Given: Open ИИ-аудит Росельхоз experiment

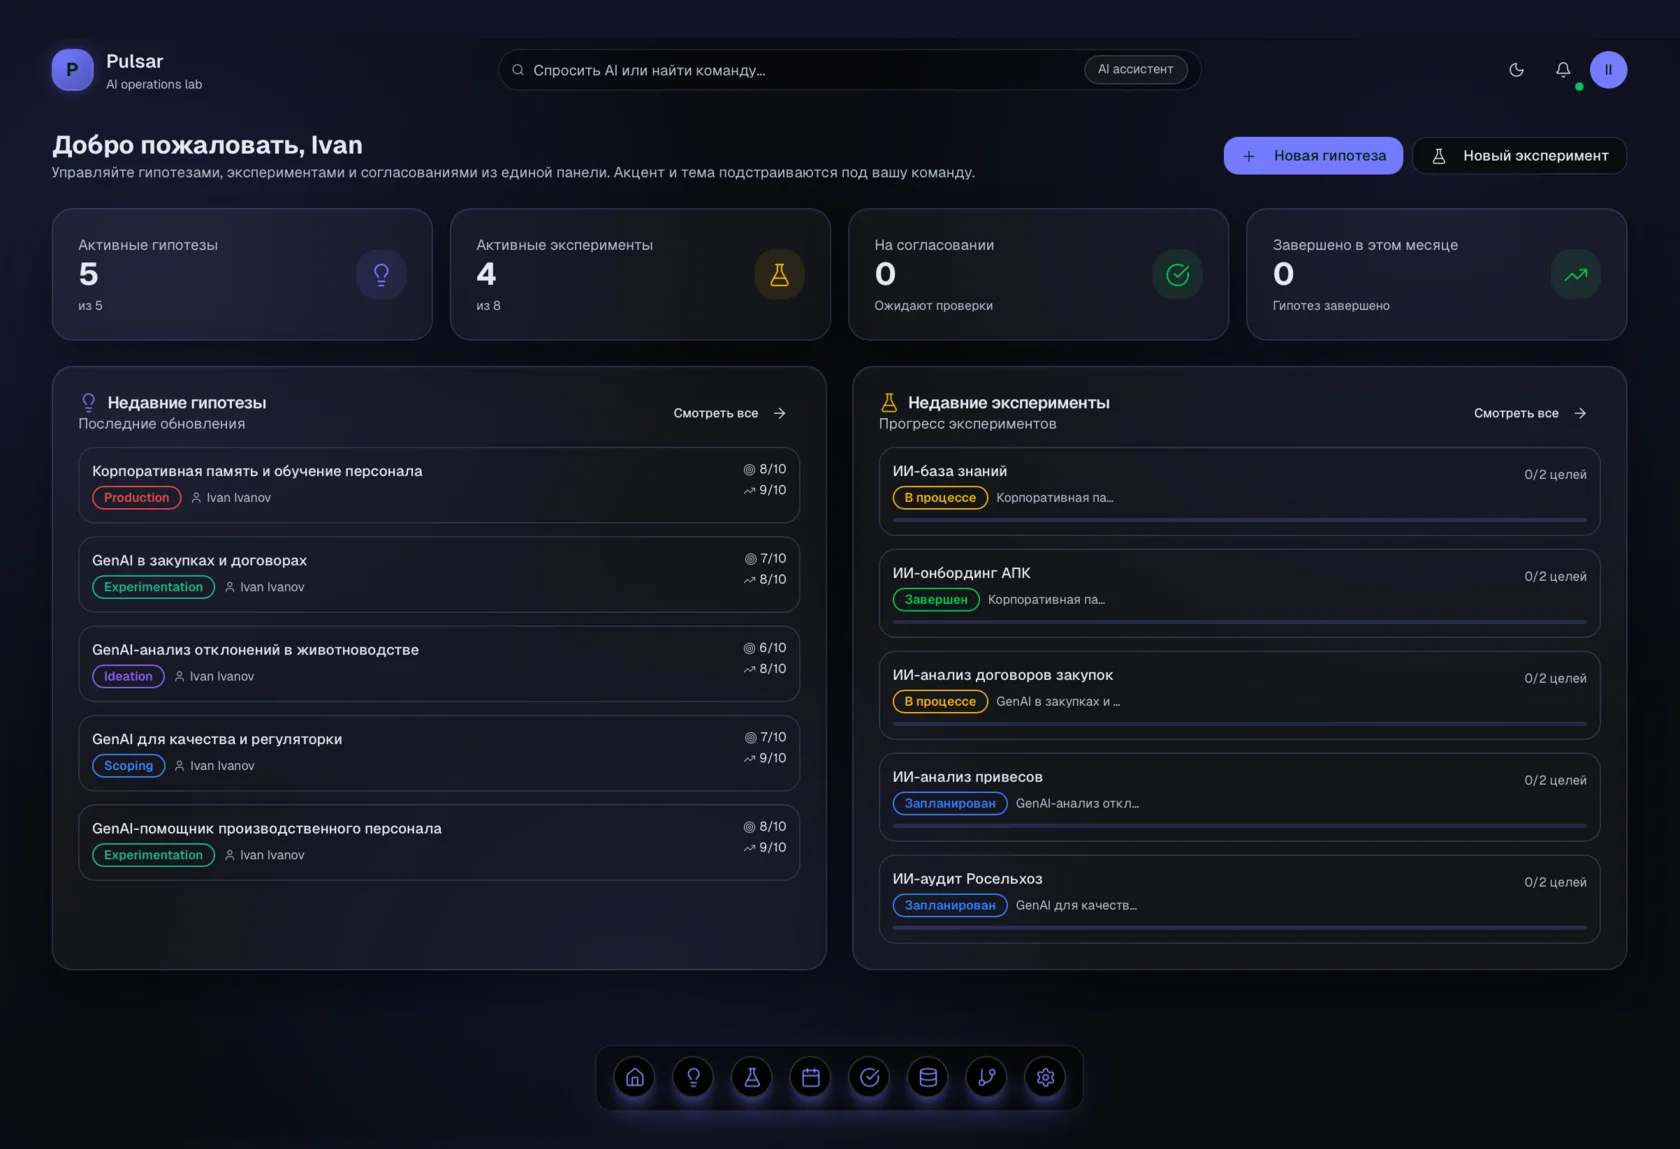Looking at the screenshot, I should click(x=1239, y=899).
